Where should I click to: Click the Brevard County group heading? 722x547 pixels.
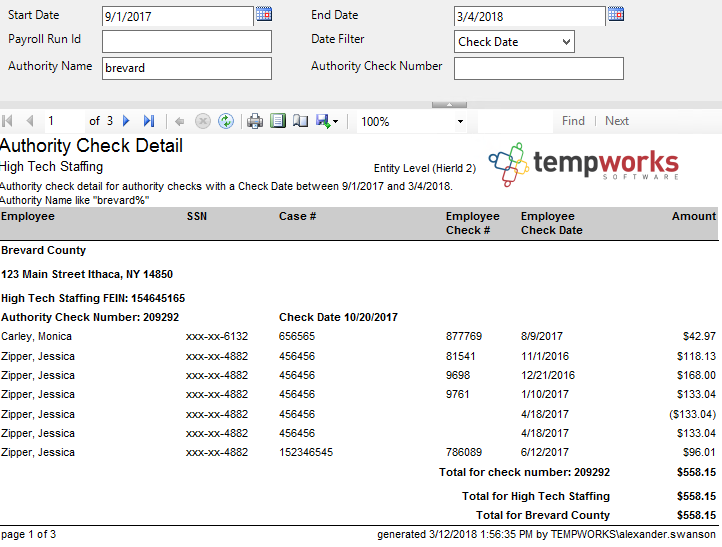[44, 250]
